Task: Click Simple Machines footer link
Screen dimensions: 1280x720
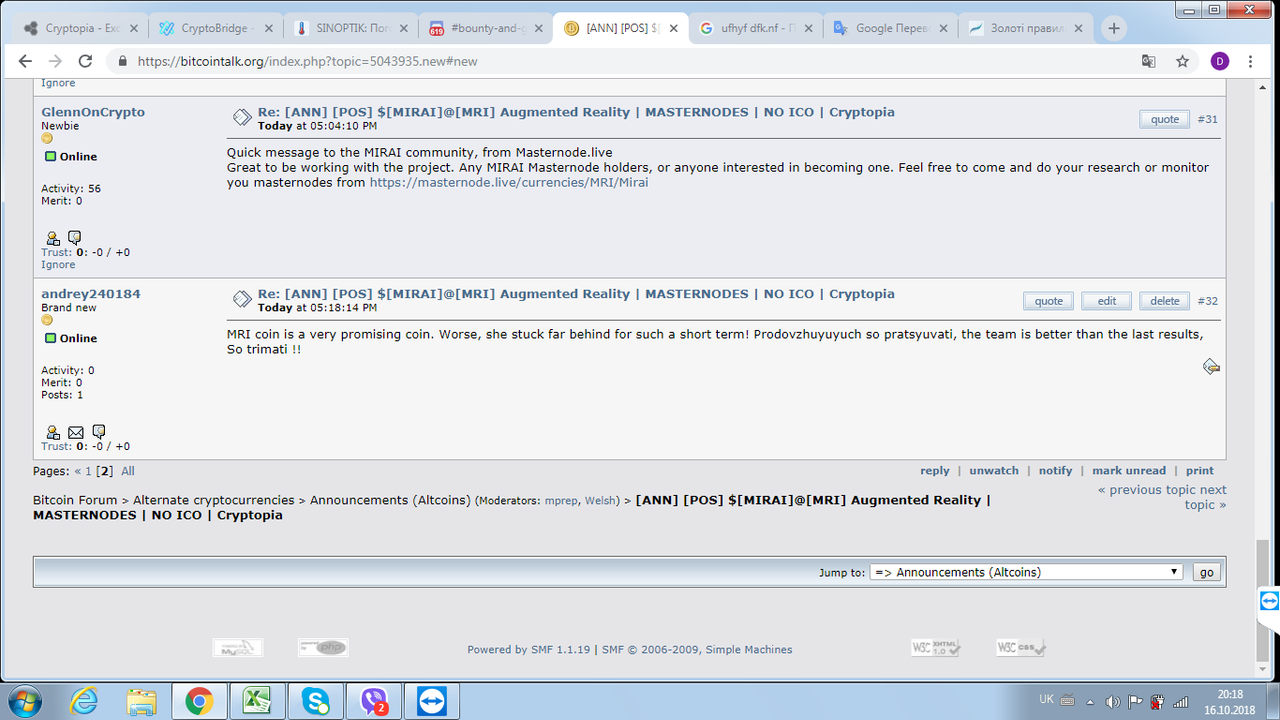Action: click(x=749, y=650)
